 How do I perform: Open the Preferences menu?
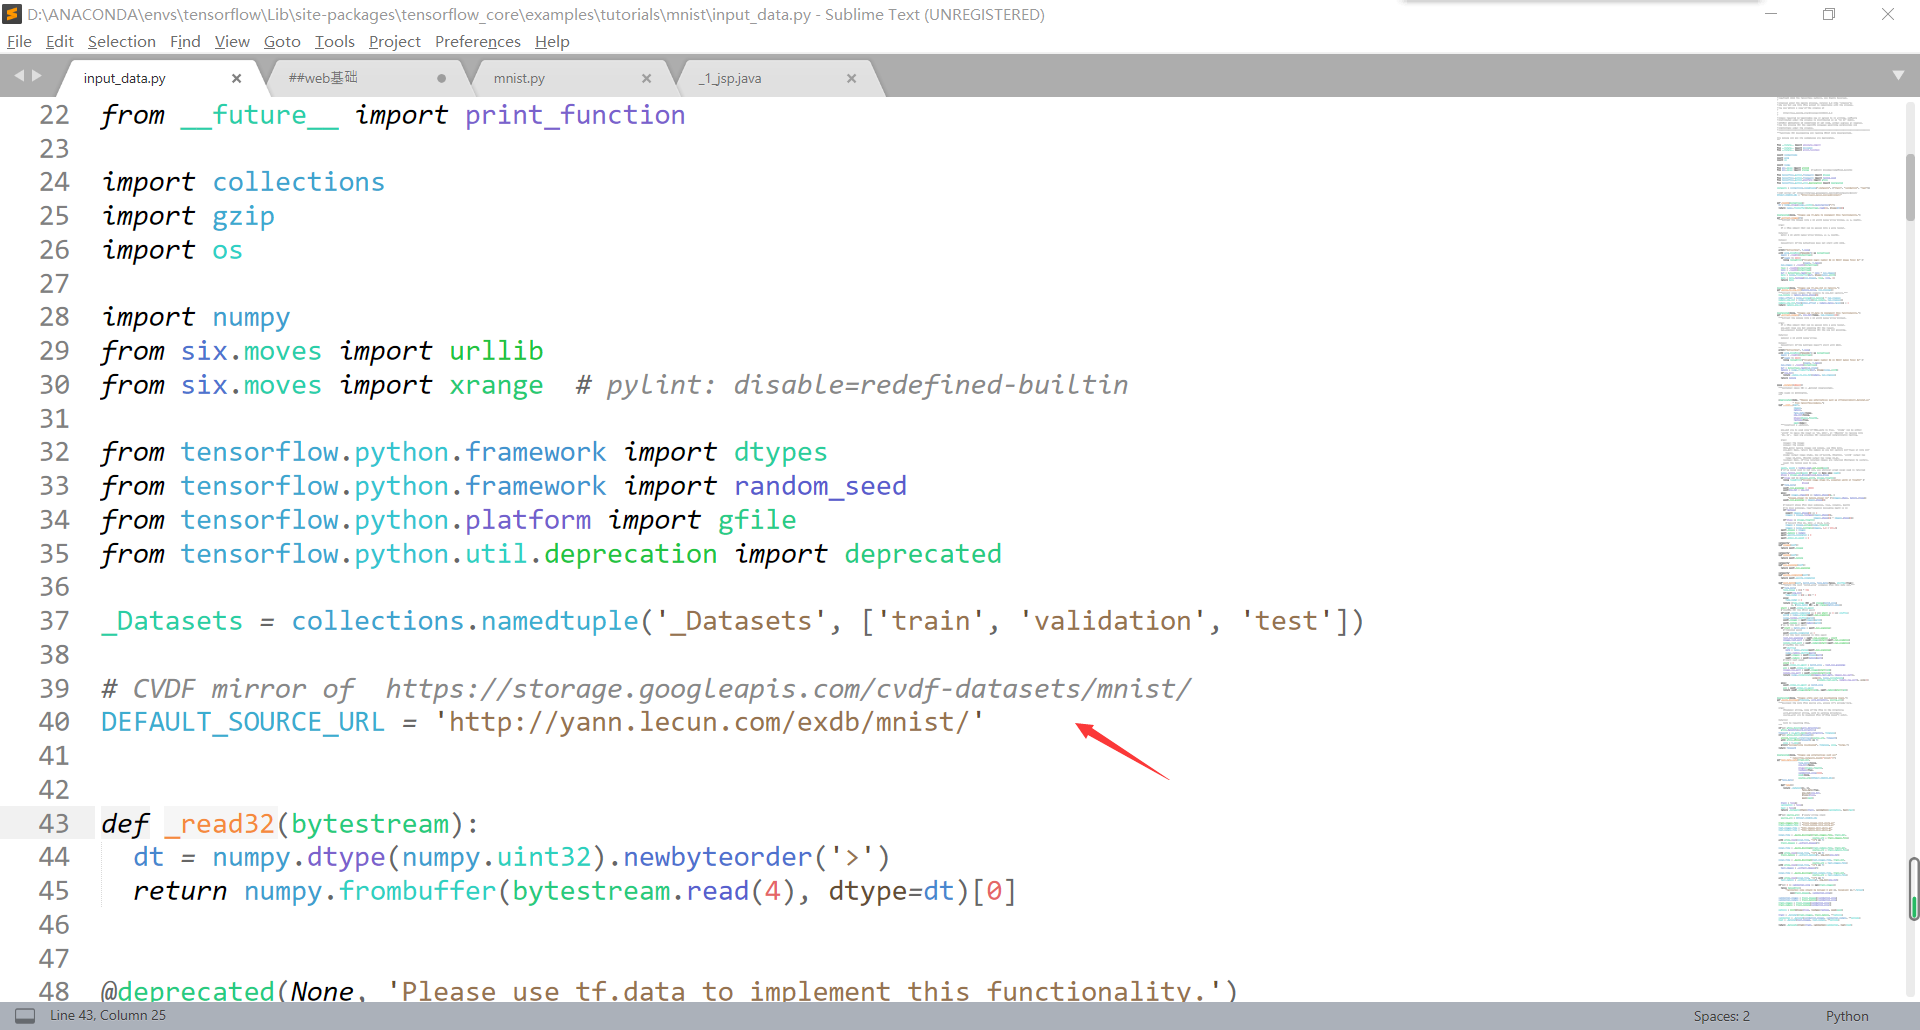(x=478, y=41)
